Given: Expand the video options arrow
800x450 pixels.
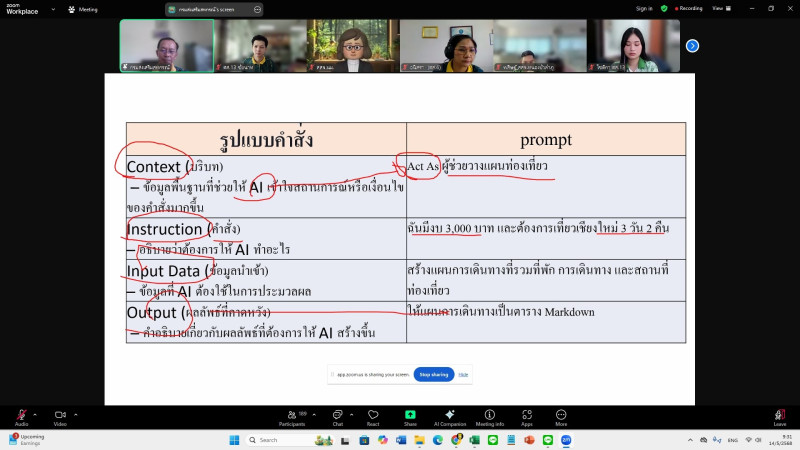Looking at the screenshot, I should click(x=74, y=414).
